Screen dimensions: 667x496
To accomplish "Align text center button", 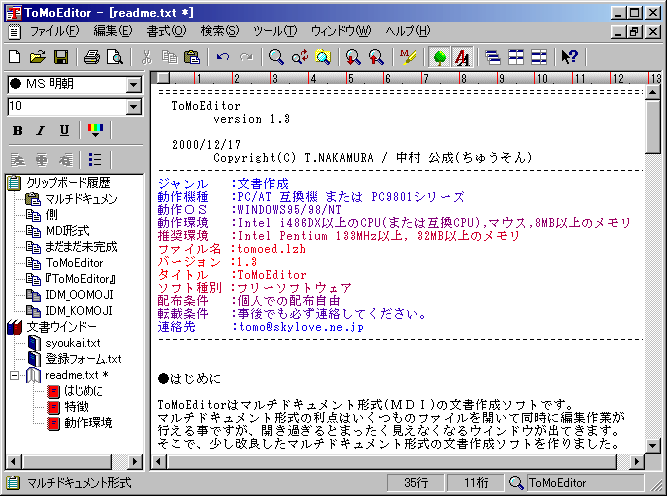I will pos(42,160).
